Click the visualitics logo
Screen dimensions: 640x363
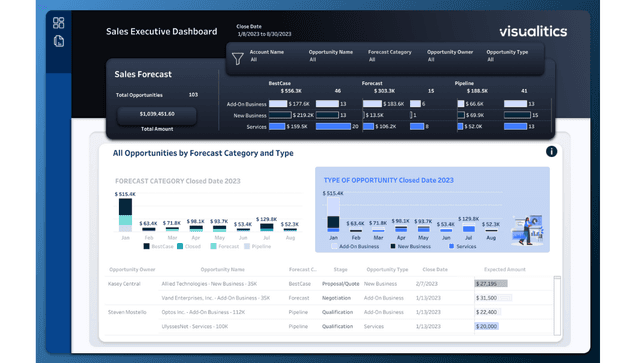(533, 31)
